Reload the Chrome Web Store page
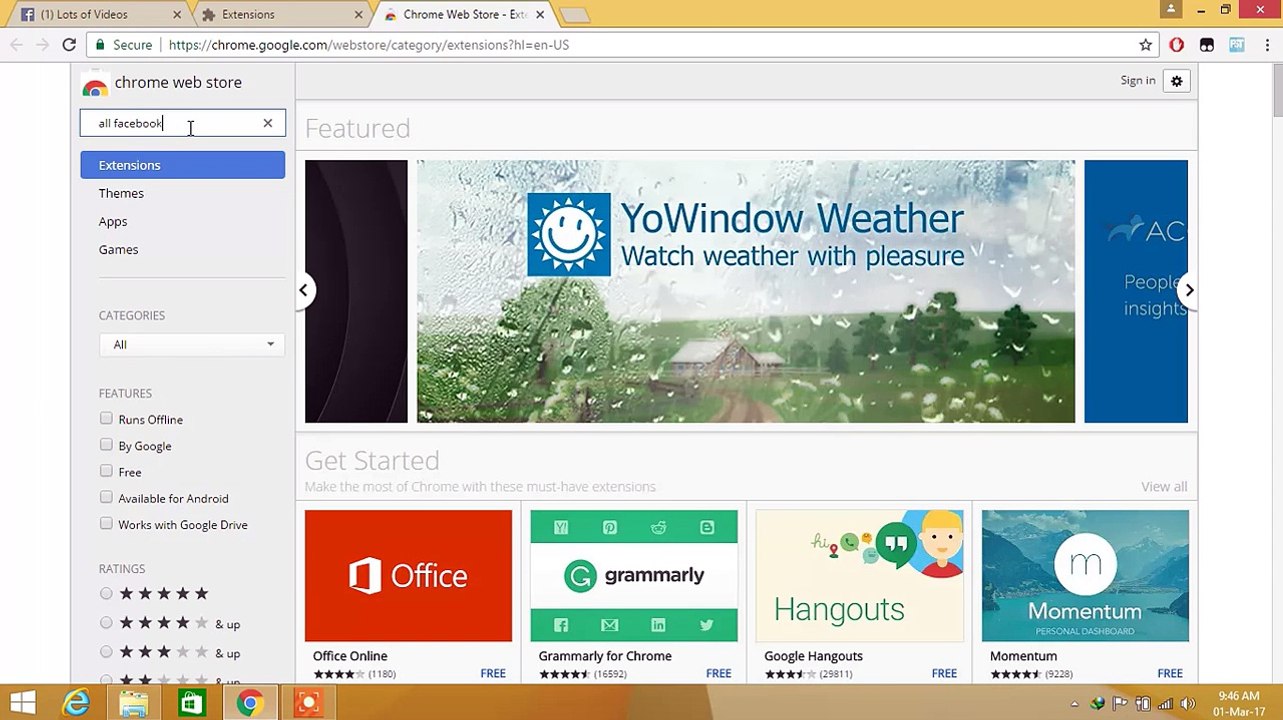Screen dimensions: 1283x720 pyautogui.click(x=69, y=45)
